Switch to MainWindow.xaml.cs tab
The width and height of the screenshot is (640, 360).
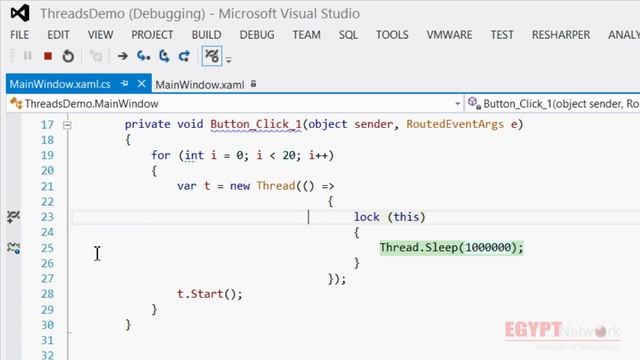(x=60, y=84)
